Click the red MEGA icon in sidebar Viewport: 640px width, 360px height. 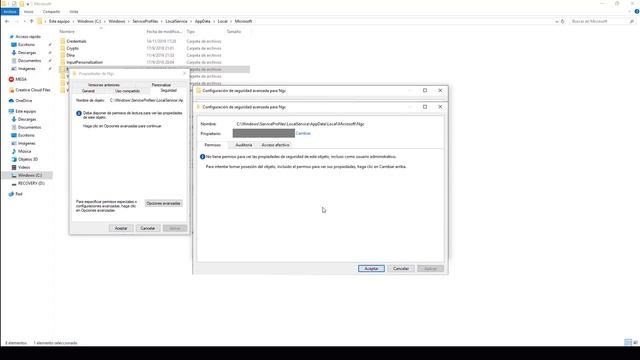(x=11, y=79)
